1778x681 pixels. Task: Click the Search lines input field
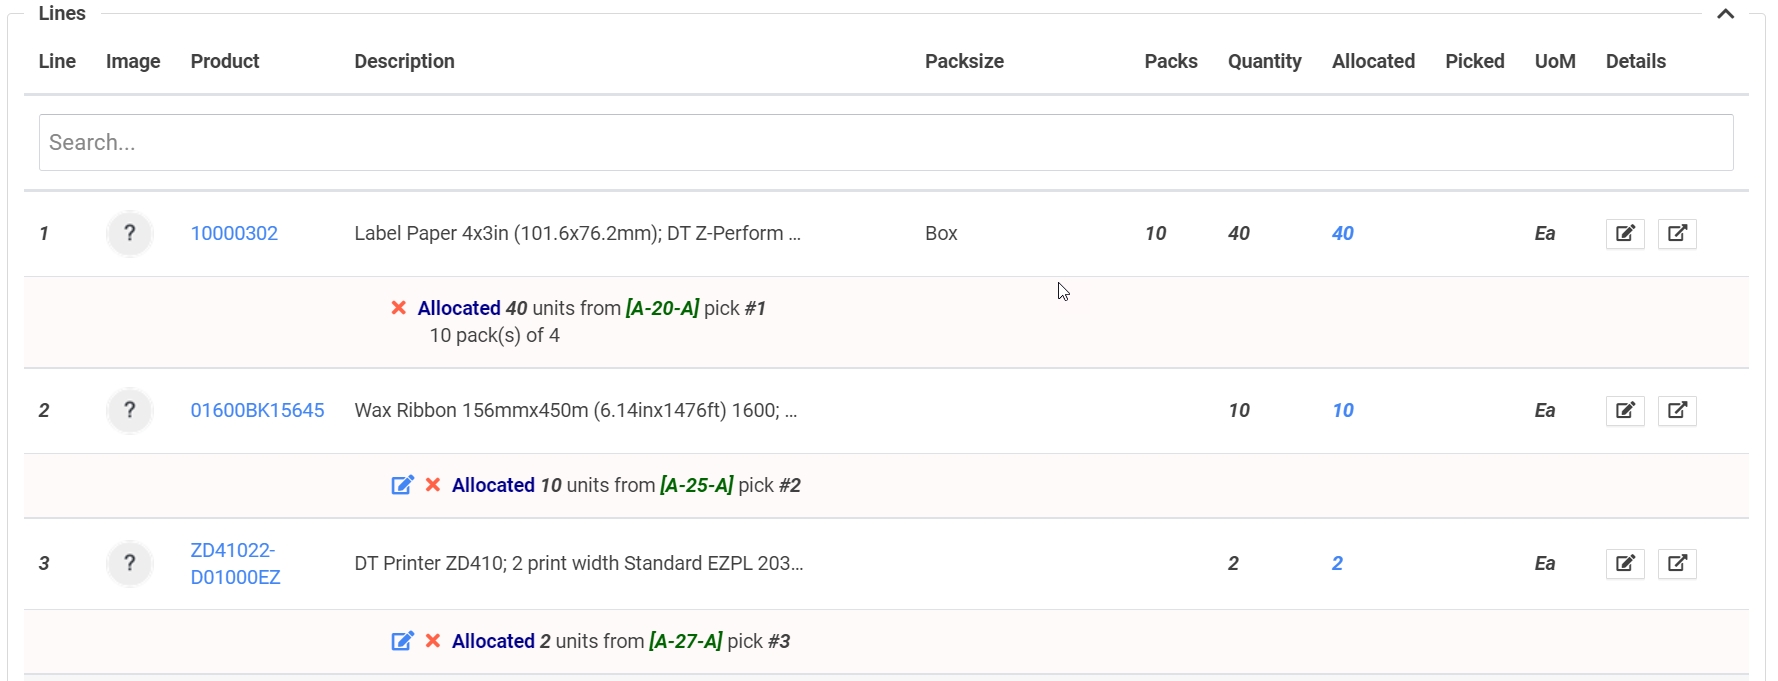tap(885, 143)
